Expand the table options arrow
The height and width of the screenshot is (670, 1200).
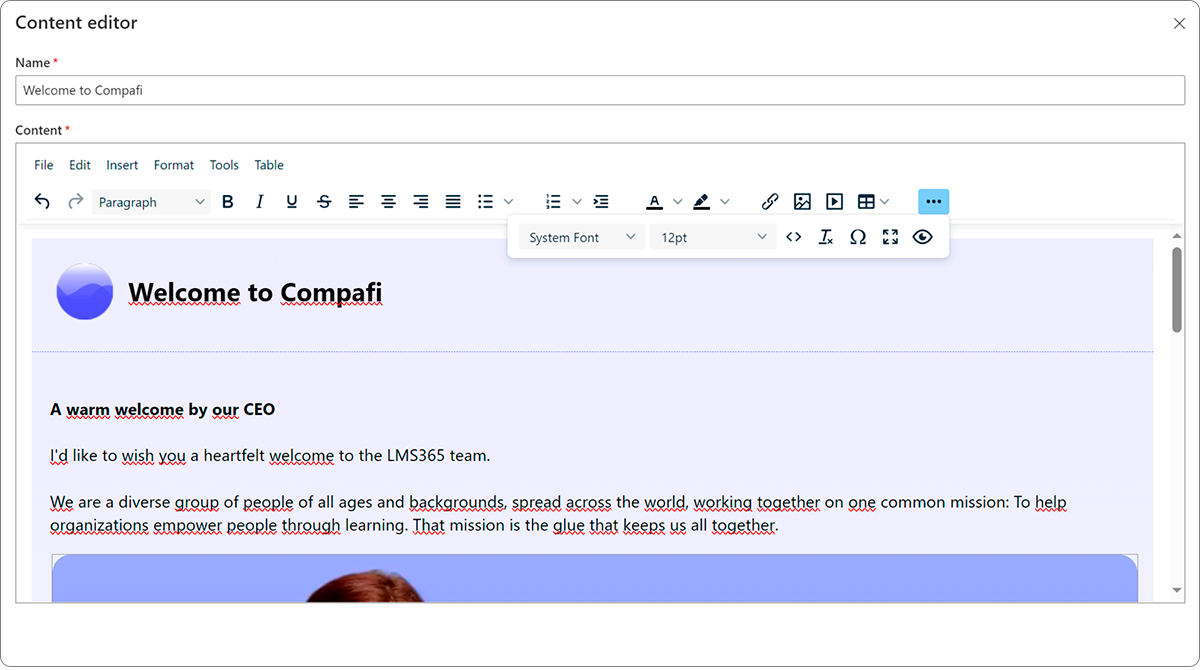(x=885, y=202)
